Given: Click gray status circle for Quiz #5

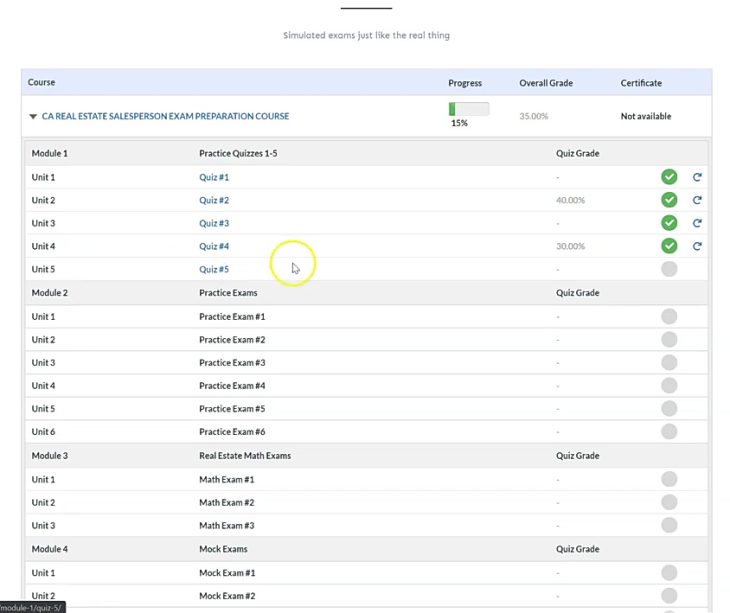Looking at the screenshot, I should 669,269.
